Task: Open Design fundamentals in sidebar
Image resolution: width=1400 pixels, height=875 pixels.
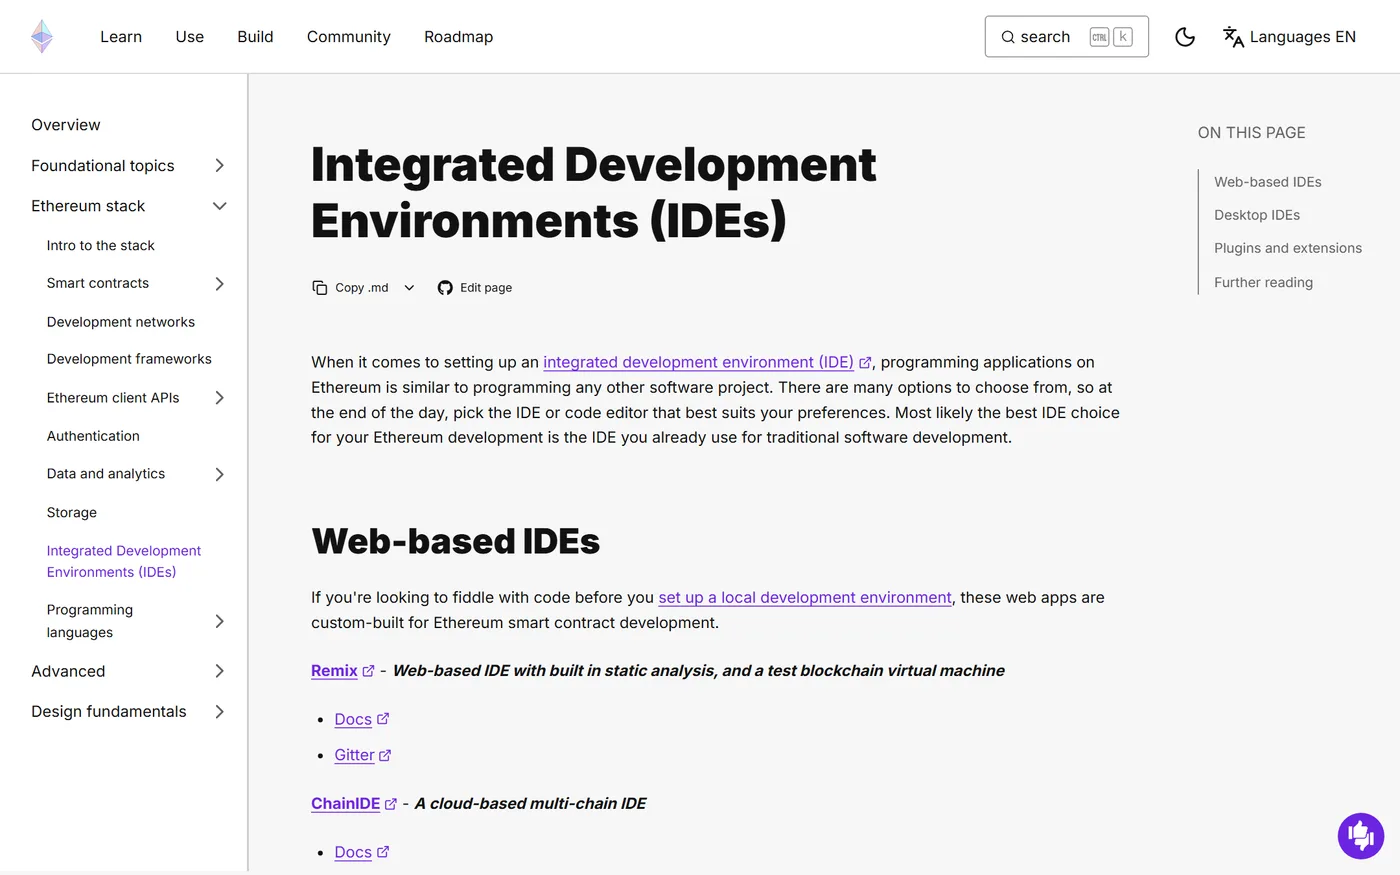Action: pyautogui.click(x=109, y=712)
